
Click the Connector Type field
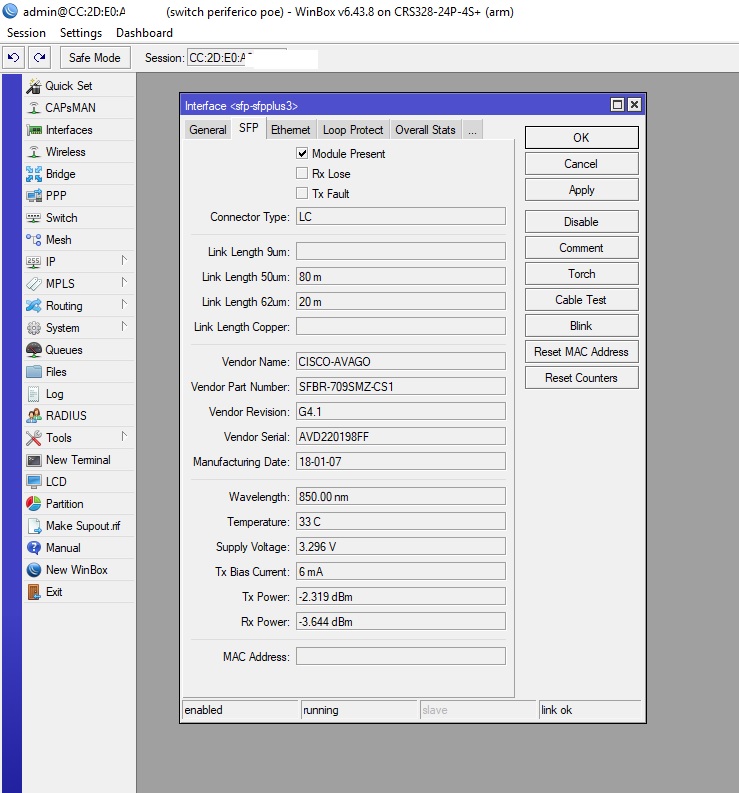click(x=401, y=216)
